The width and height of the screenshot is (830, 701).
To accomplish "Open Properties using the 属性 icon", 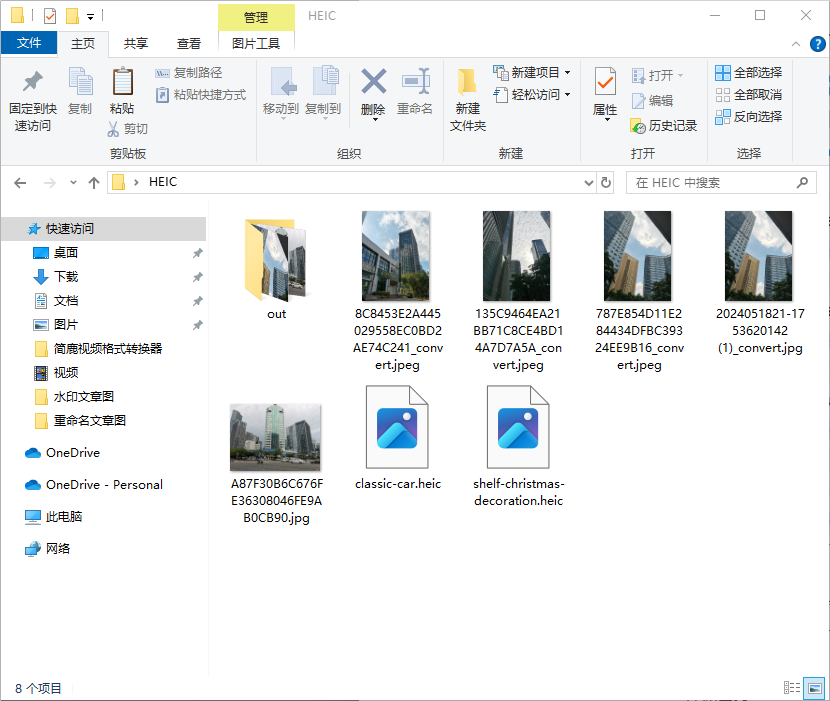I will pyautogui.click(x=604, y=90).
